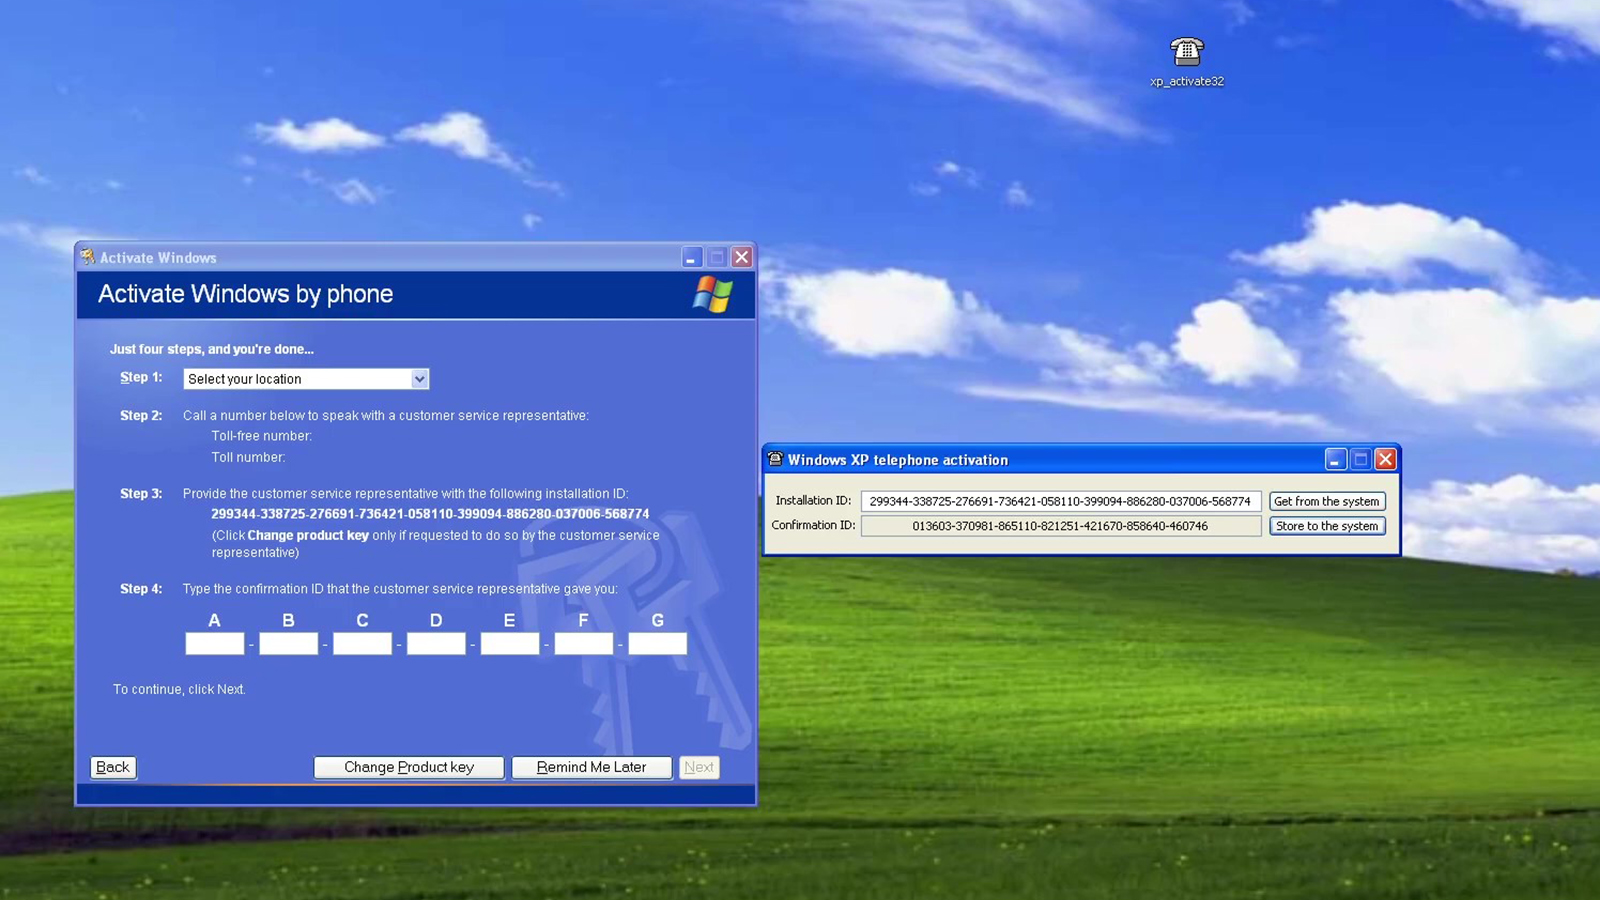The height and width of the screenshot is (900, 1600).
Task: Close the Activate Windows window
Action: tap(741, 257)
